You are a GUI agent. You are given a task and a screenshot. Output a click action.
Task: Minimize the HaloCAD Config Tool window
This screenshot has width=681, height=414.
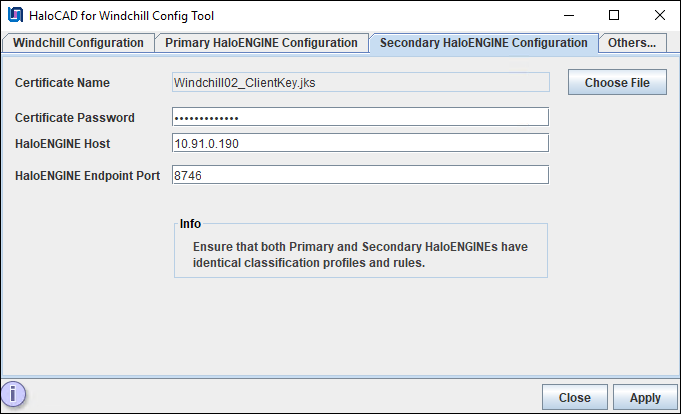[x=568, y=16]
